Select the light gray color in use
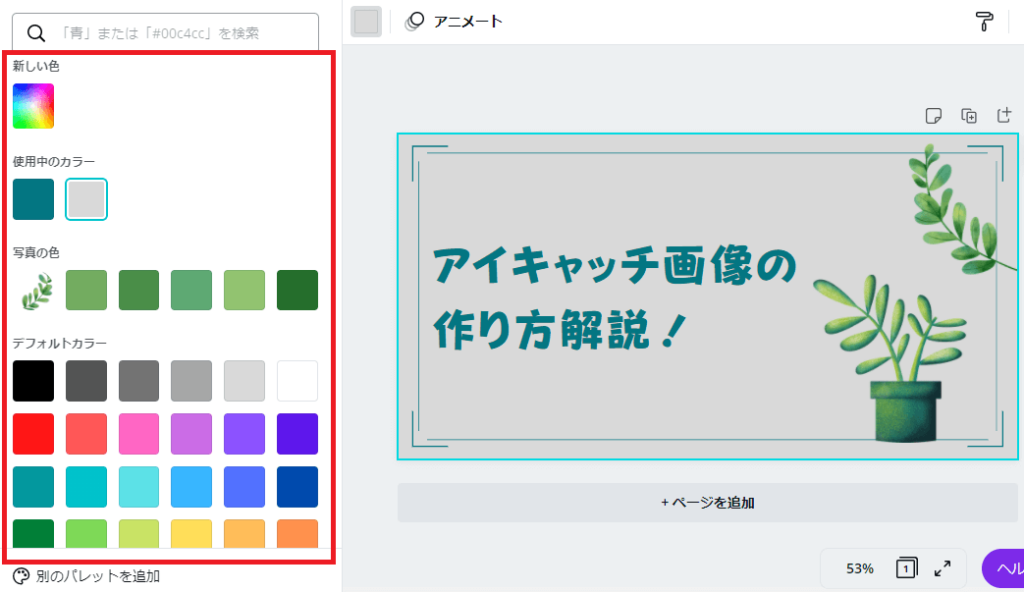Viewport: 1024px width, 592px height. click(86, 199)
